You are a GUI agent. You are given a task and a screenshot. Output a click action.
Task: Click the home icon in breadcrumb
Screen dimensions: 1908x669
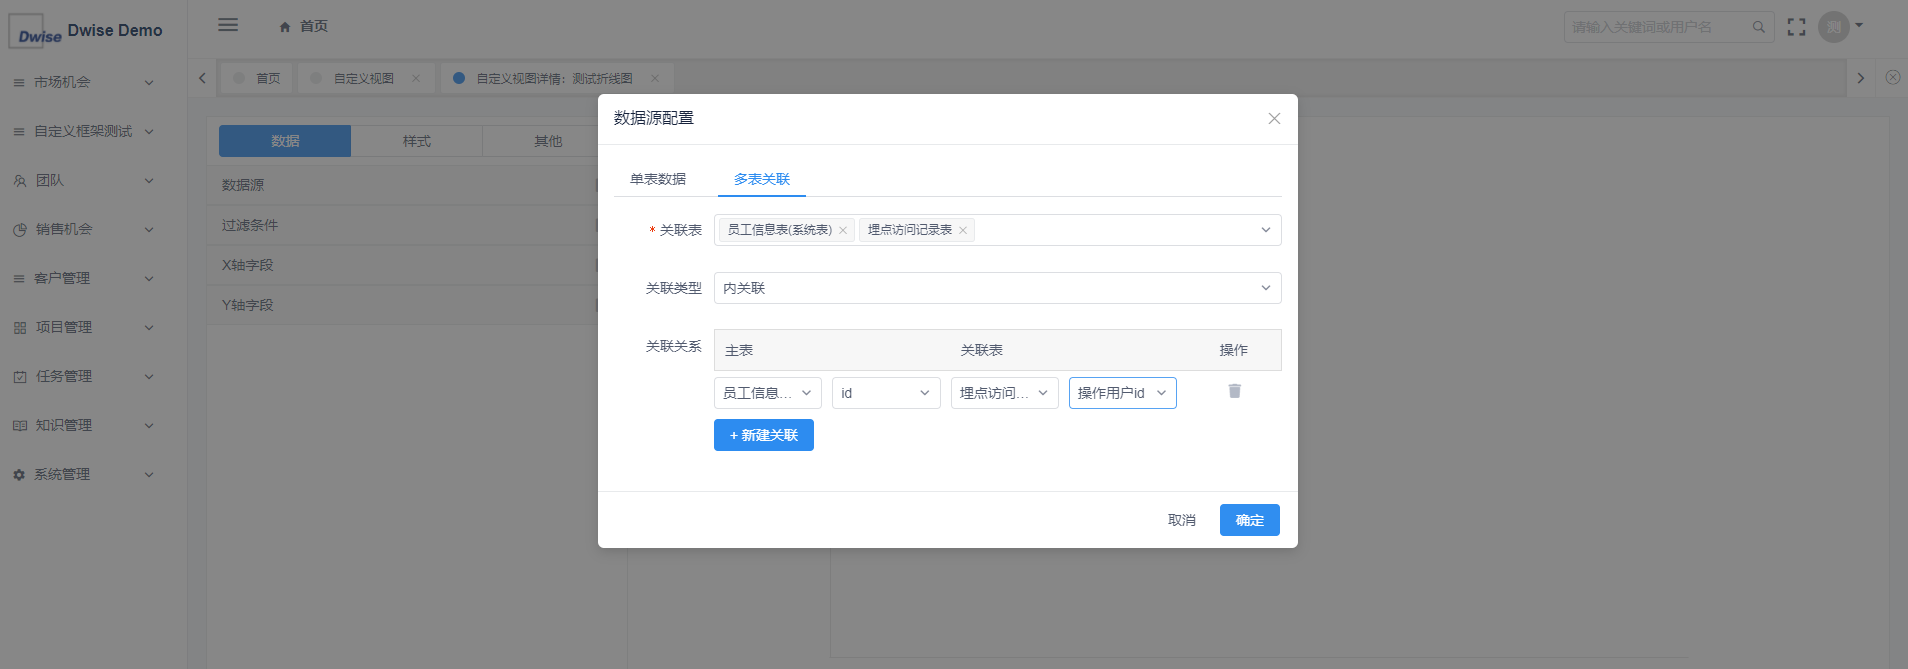285,27
